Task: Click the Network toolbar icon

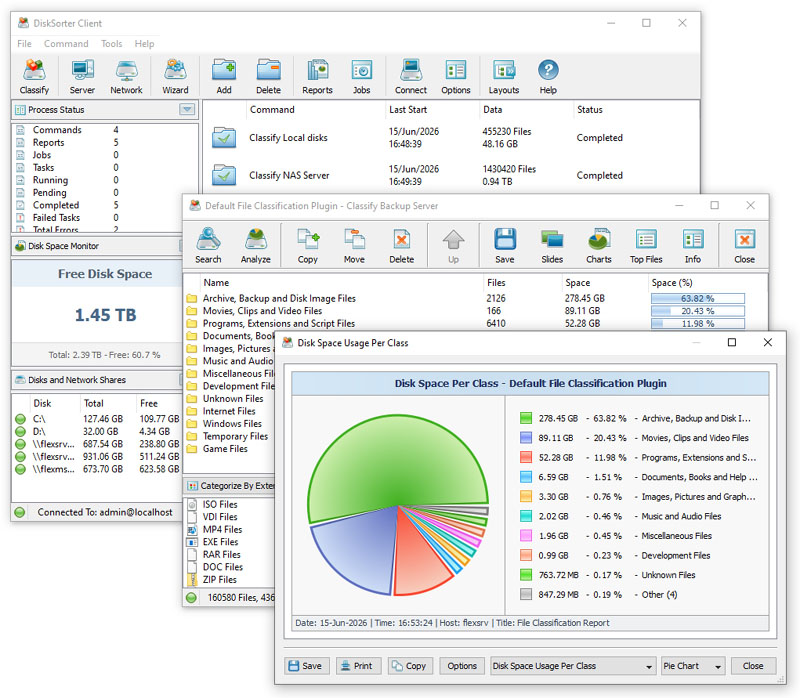Action: tap(127, 77)
